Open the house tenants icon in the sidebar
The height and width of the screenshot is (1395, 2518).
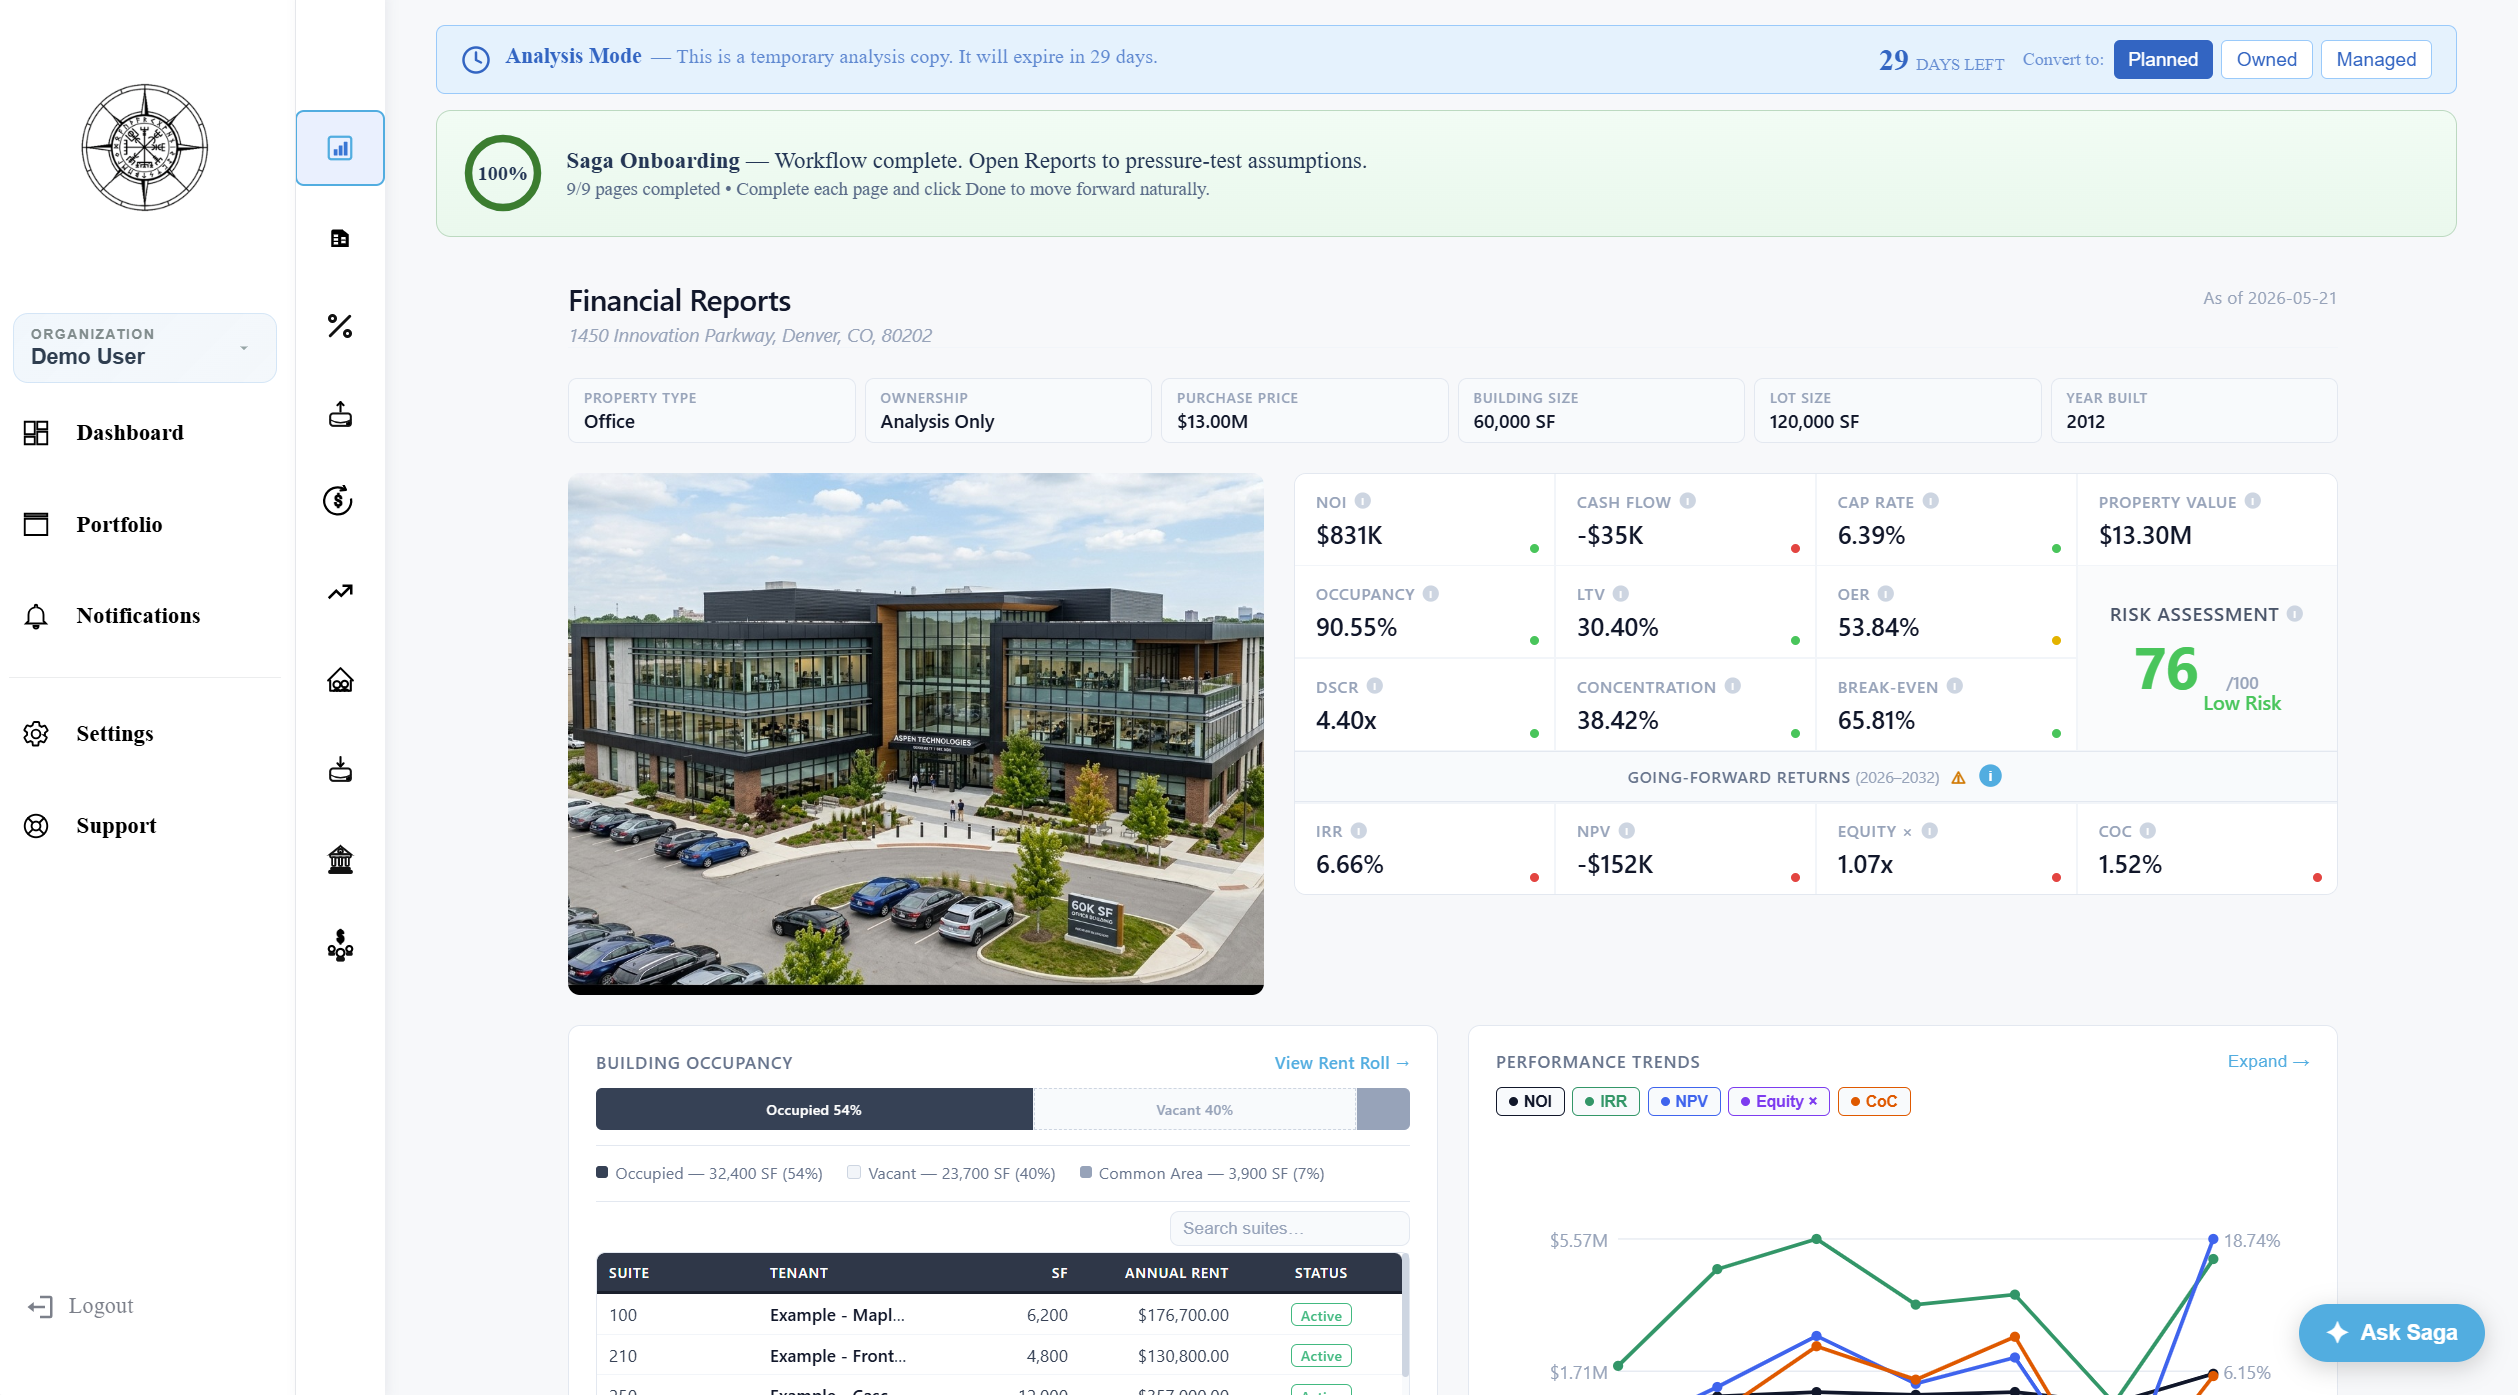340,680
